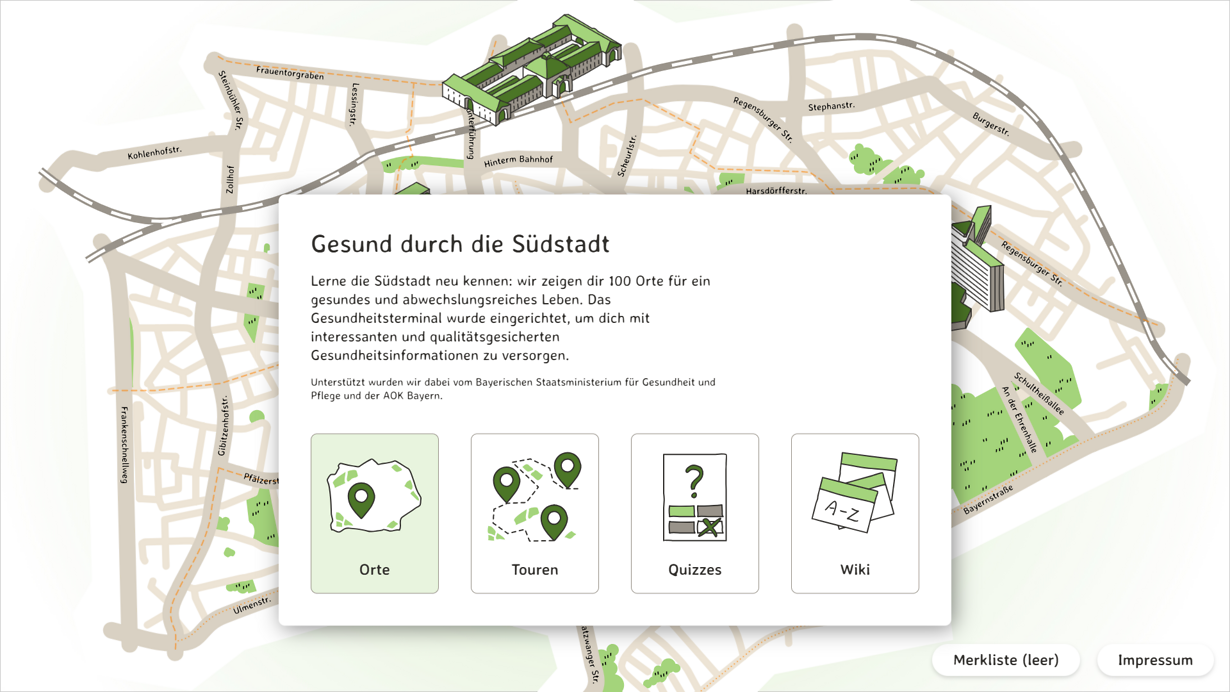Select the large green-roofed station building
Screen dimensions: 1230x692
point(530,68)
